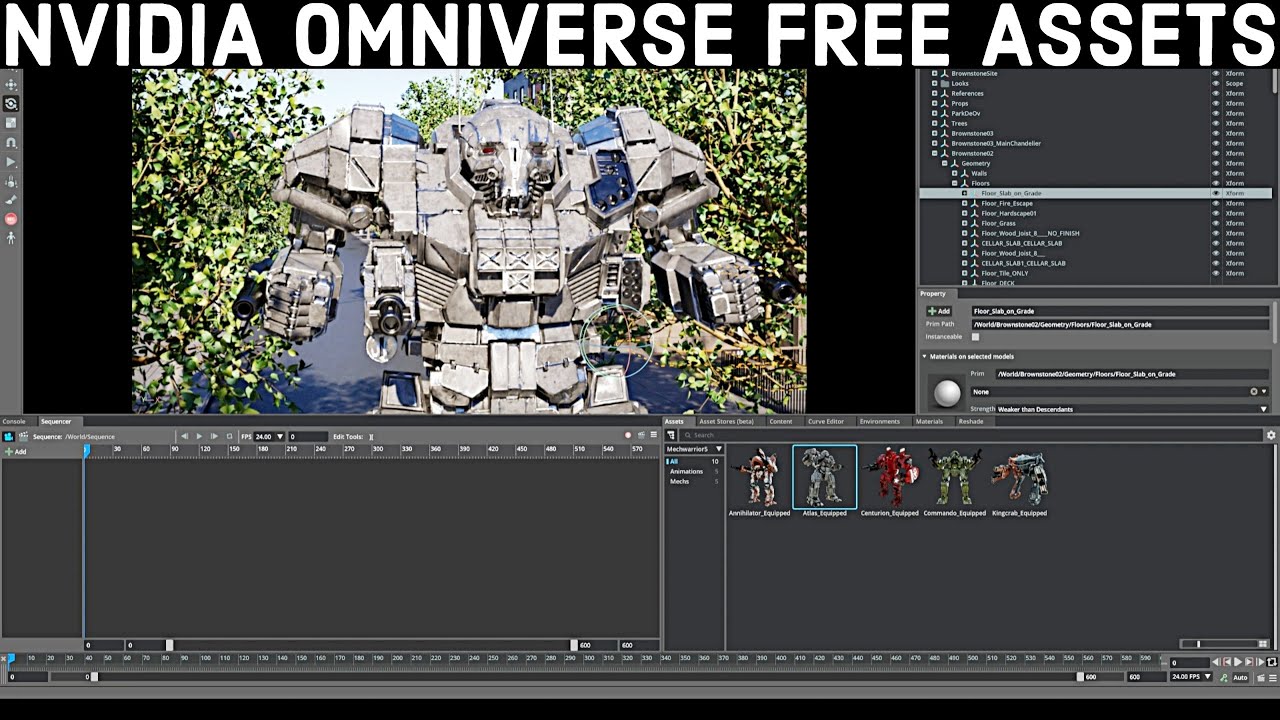1280x720 pixels.
Task: Select the Scale tool in left toolbar
Action: coord(11,123)
